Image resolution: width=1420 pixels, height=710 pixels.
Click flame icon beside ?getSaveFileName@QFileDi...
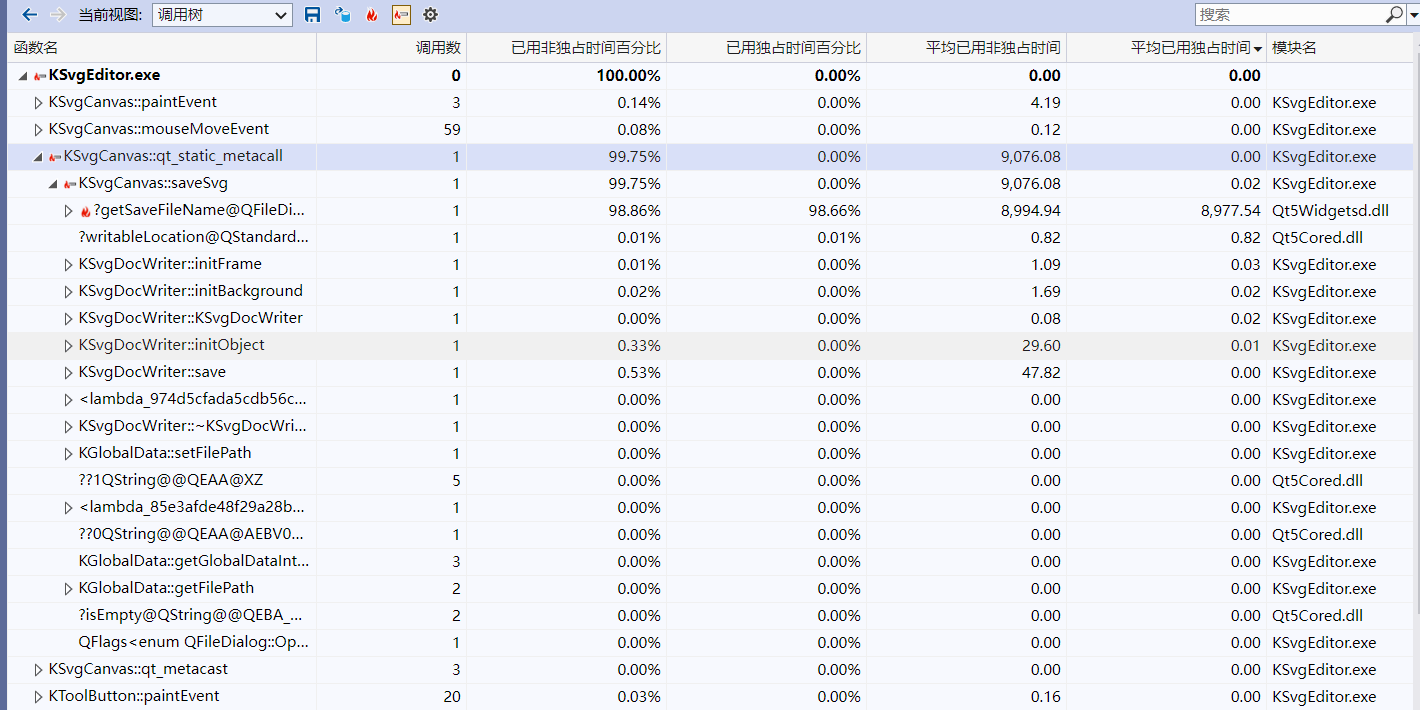pos(85,211)
